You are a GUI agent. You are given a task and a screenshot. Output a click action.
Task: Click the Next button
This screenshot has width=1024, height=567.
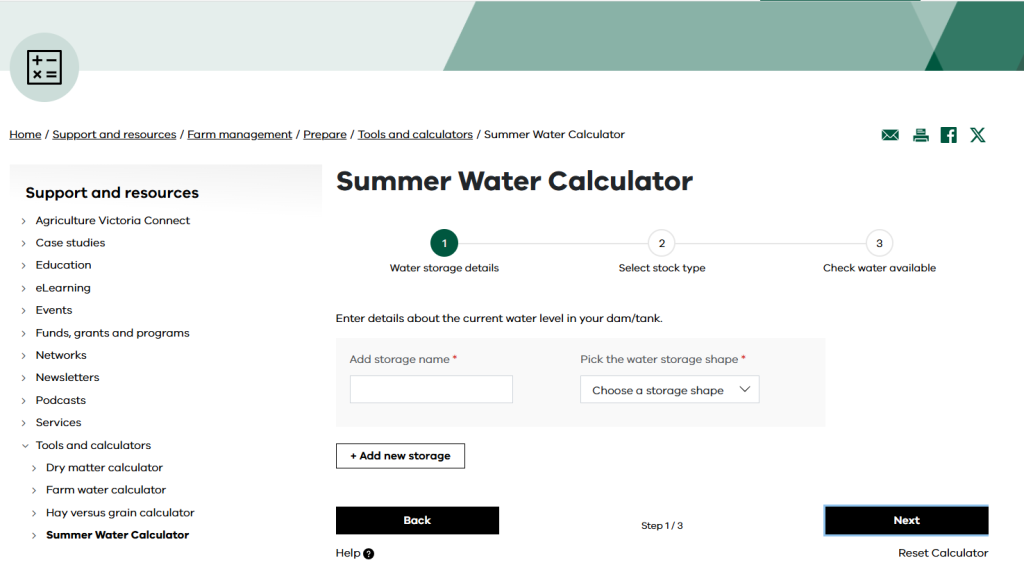[x=906, y=521]
